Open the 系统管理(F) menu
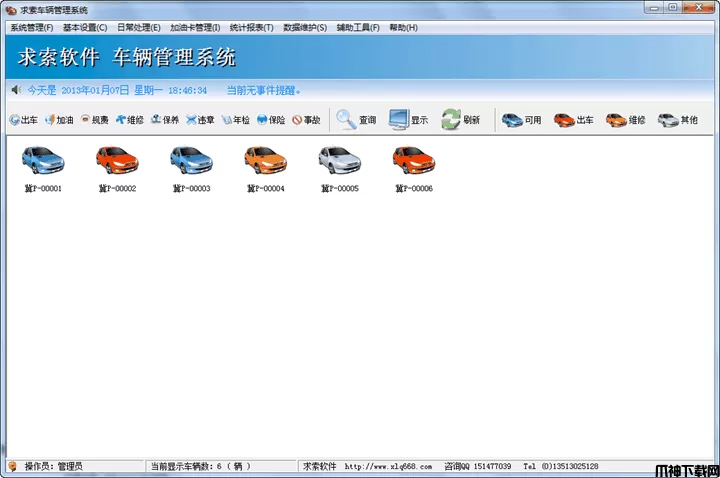This screenshot has height=478, width=720. (x=31, y=27)
